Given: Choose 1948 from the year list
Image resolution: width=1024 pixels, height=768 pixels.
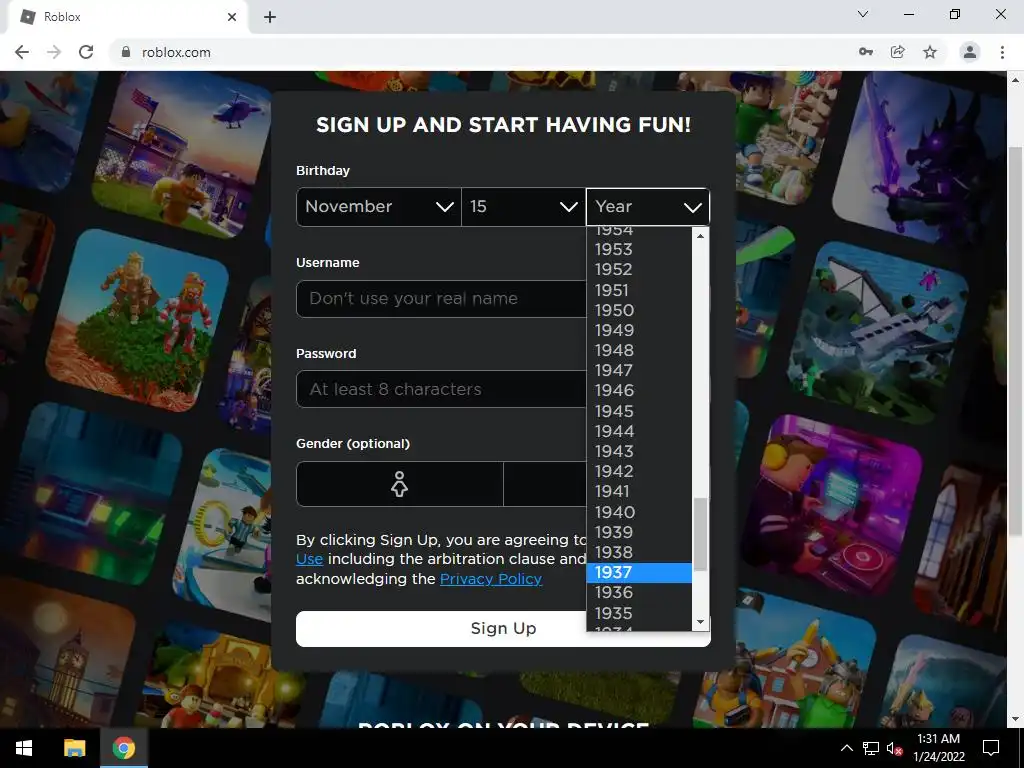Looking at the screenshot, I should tap(639, 351).
